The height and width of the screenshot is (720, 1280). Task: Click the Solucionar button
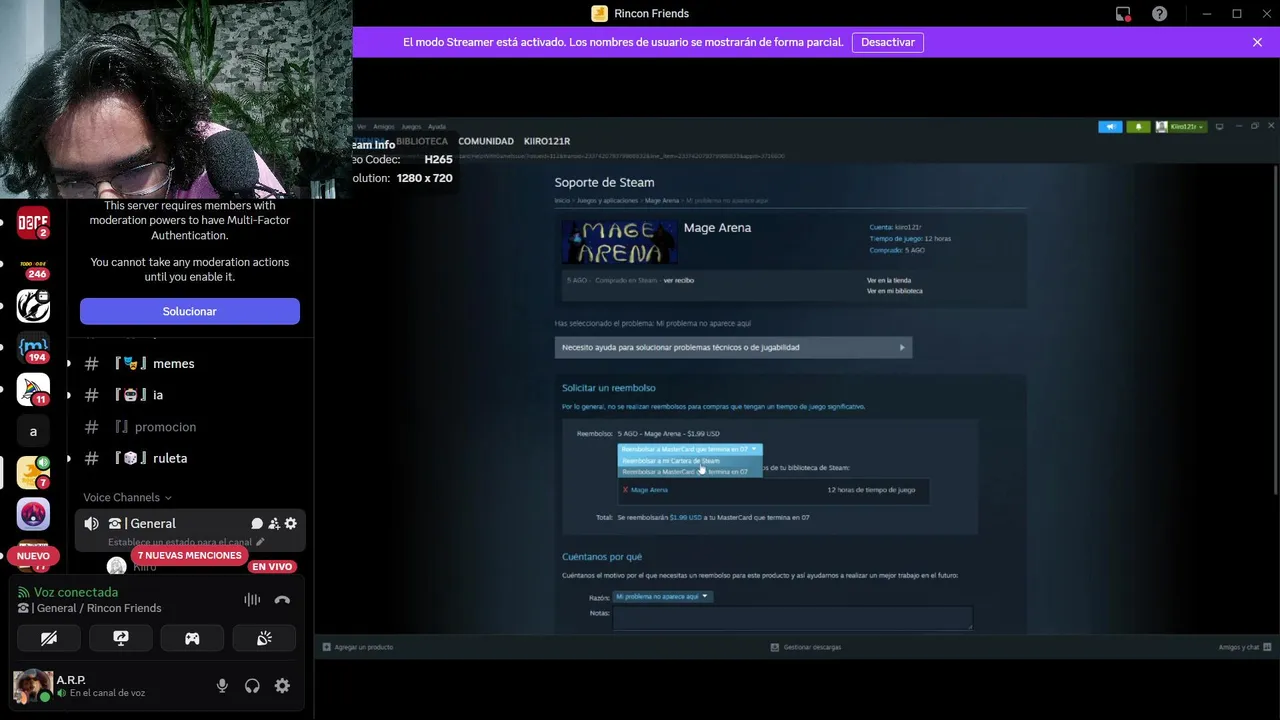click(x=190, y=311)
